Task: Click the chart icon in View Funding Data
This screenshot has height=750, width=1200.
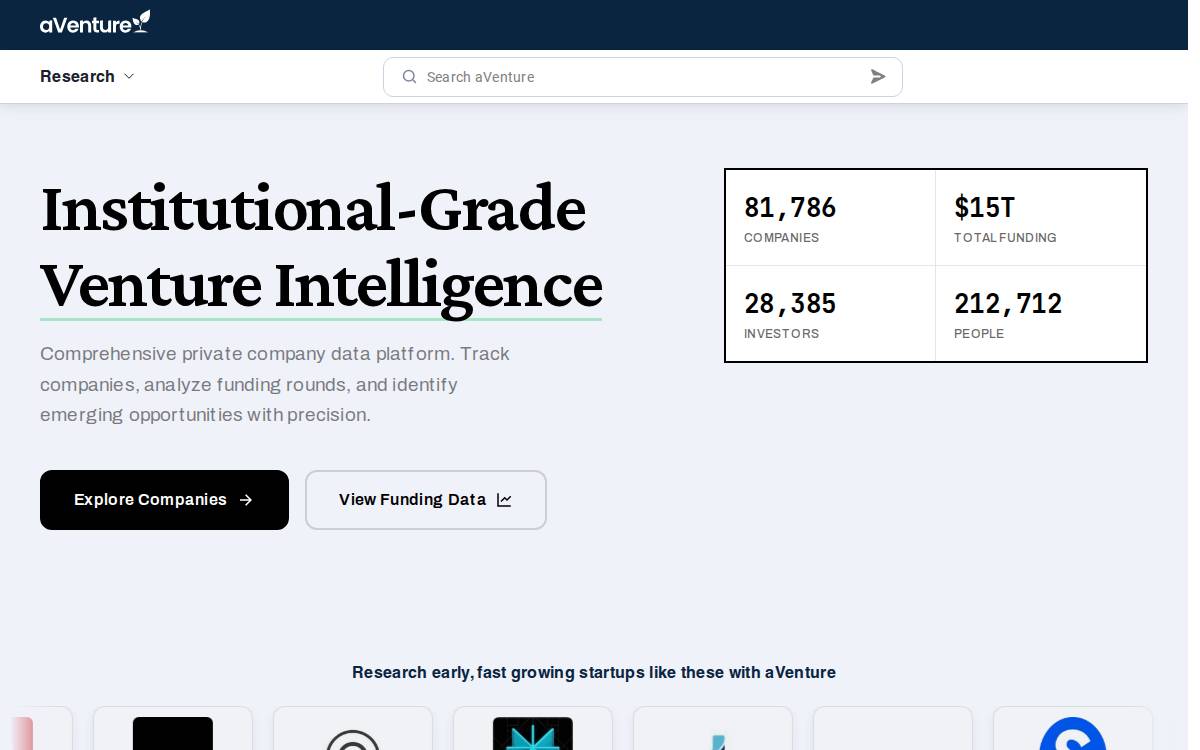Action: point(504,500)
